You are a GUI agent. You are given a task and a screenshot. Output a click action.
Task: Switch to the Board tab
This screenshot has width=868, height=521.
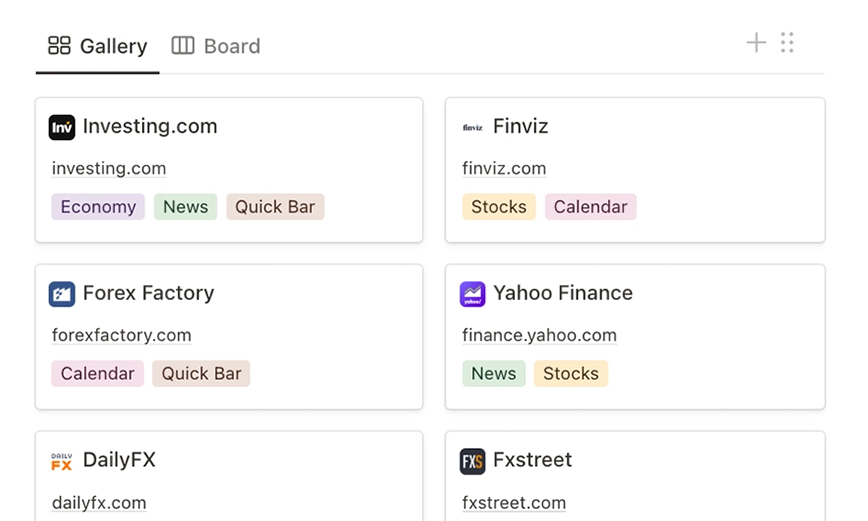[x=216, y=46]
